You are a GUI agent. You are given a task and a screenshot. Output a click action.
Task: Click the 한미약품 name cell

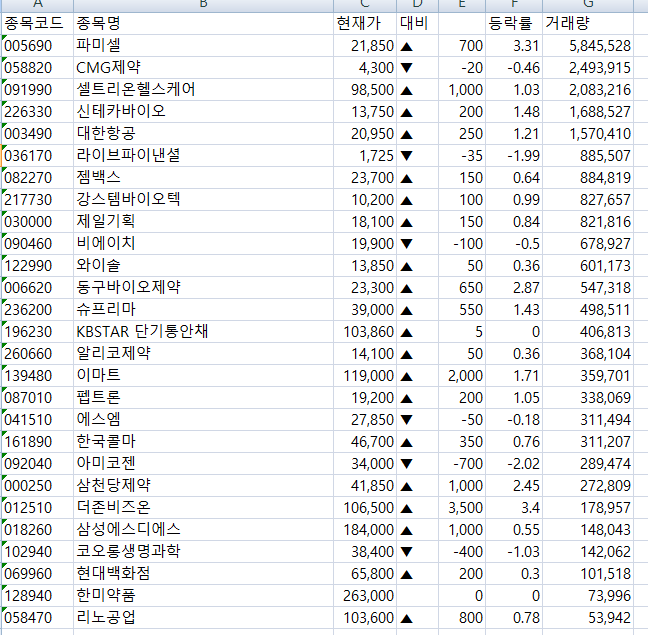pos(203,595)
